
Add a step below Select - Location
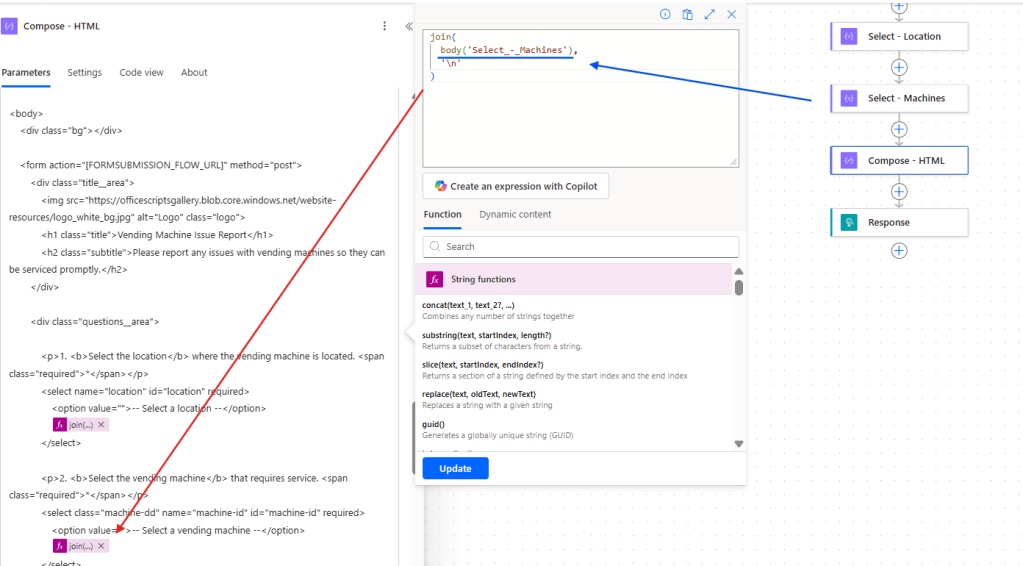point(899,67)
